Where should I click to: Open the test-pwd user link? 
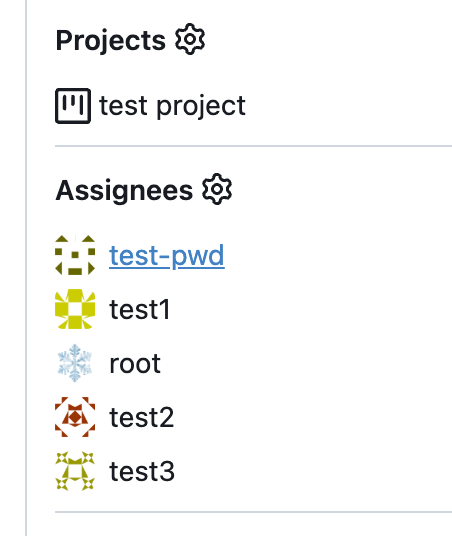(x=167, y=256)
